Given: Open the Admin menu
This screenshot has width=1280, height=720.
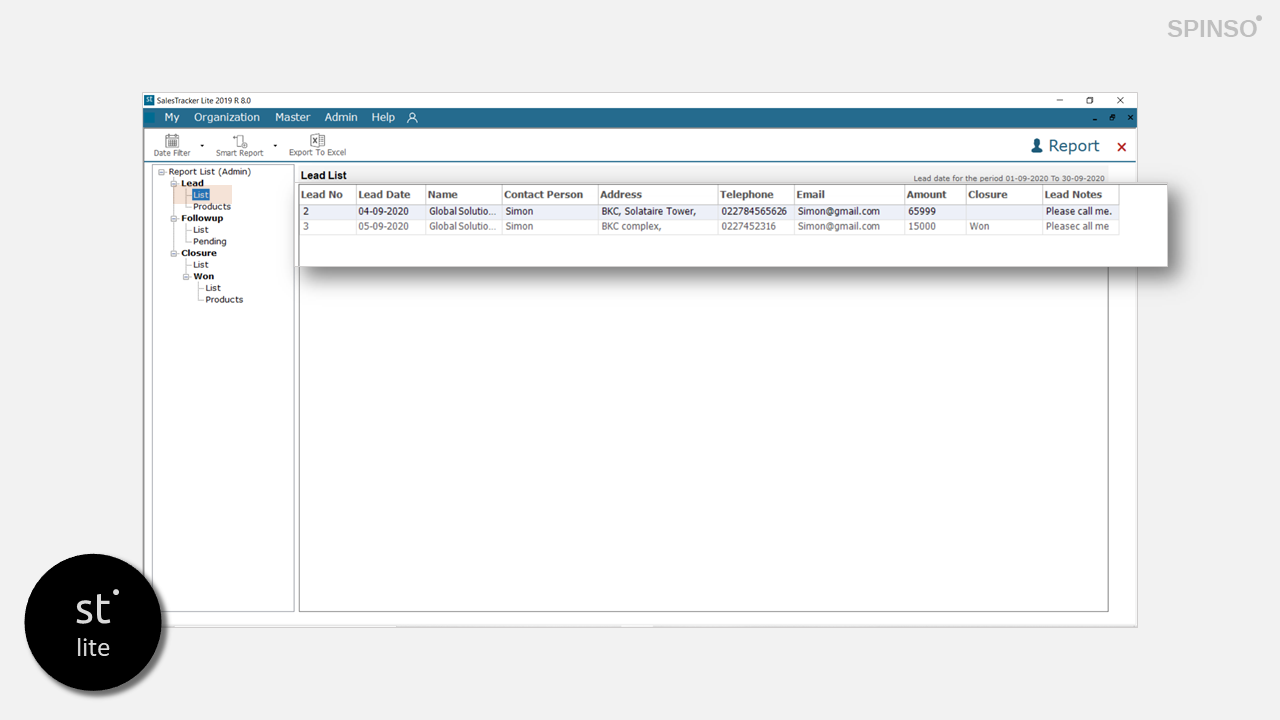Looking at the screenshot, I should pyautogui.click(x=340, y=118).
